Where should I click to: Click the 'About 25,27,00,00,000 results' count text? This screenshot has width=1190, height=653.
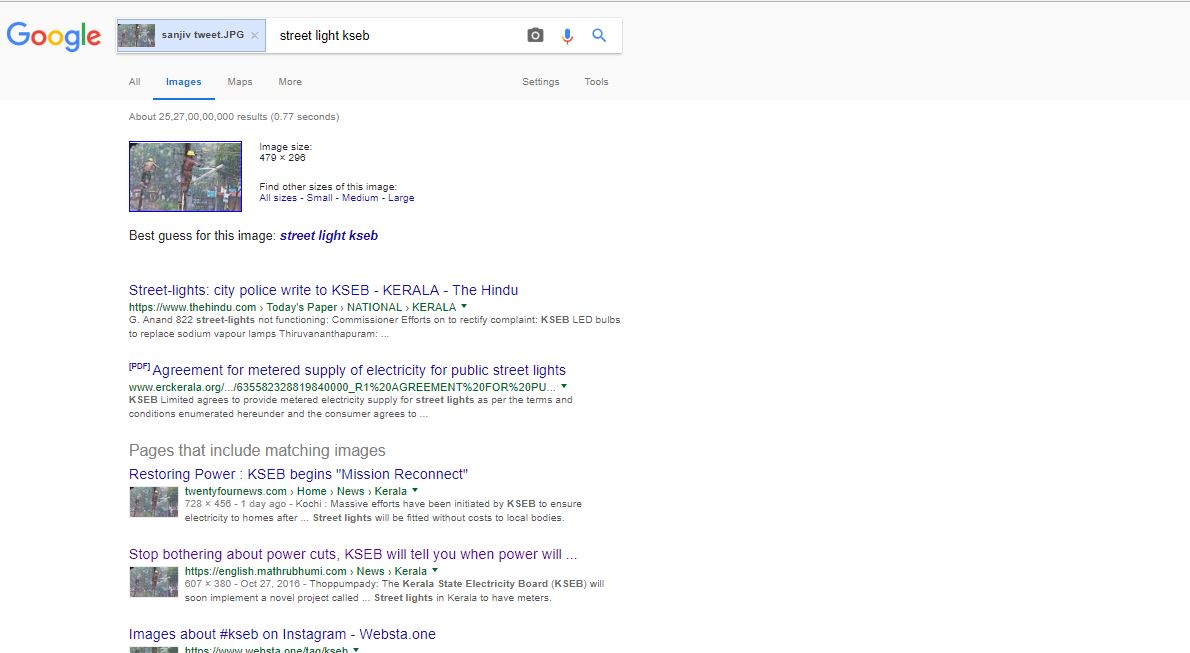pos(234,117)
